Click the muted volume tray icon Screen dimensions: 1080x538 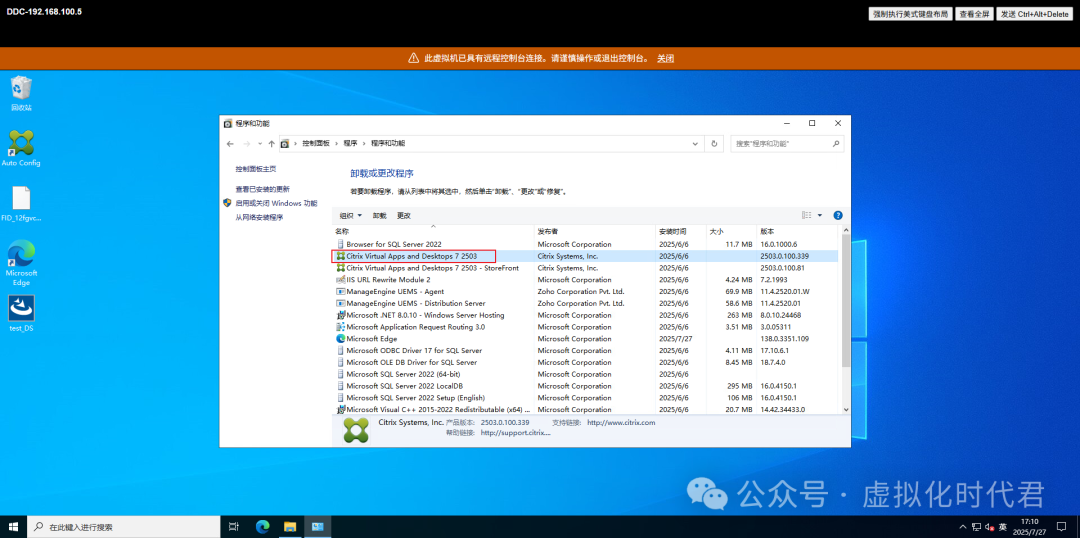[990, 527]
